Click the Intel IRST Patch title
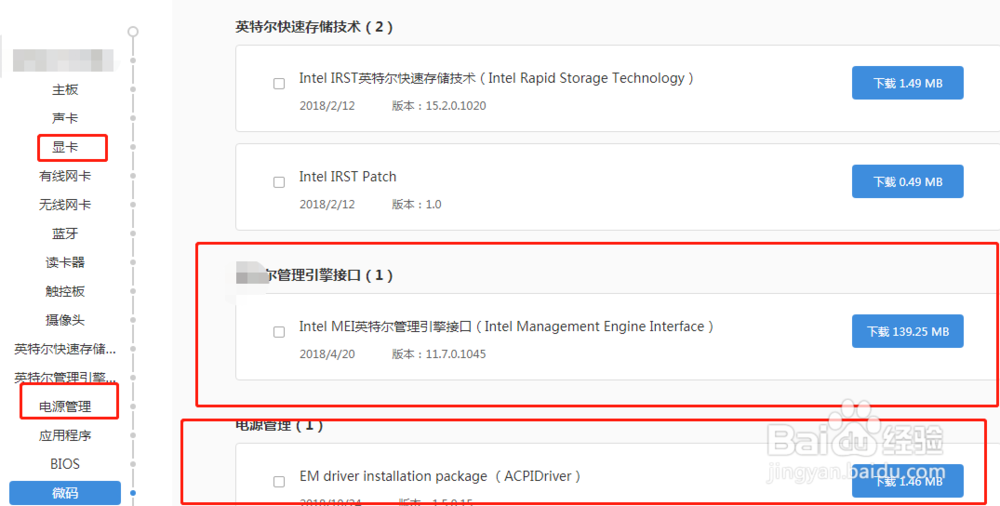Image resolution: width=1000 pixels, height=506 pixels. coord(348,177)
